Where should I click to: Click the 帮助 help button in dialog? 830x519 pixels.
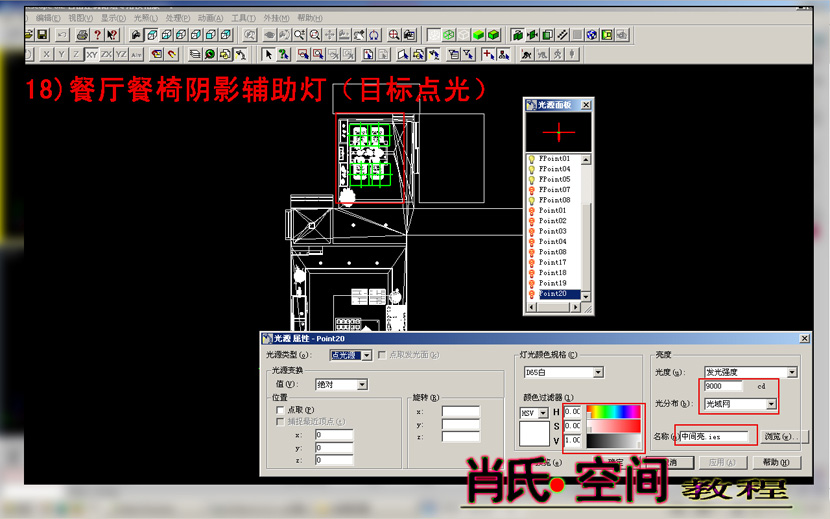(776, 462)
